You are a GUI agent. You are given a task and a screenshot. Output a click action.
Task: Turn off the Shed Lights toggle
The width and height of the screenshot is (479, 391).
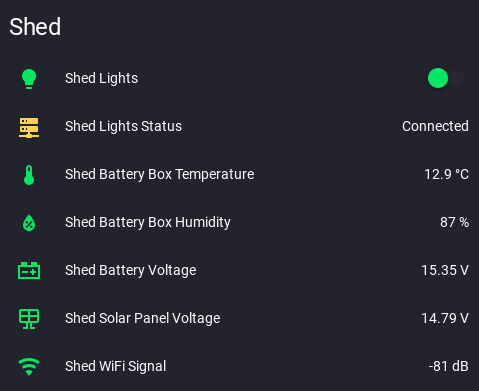point(446,78)
